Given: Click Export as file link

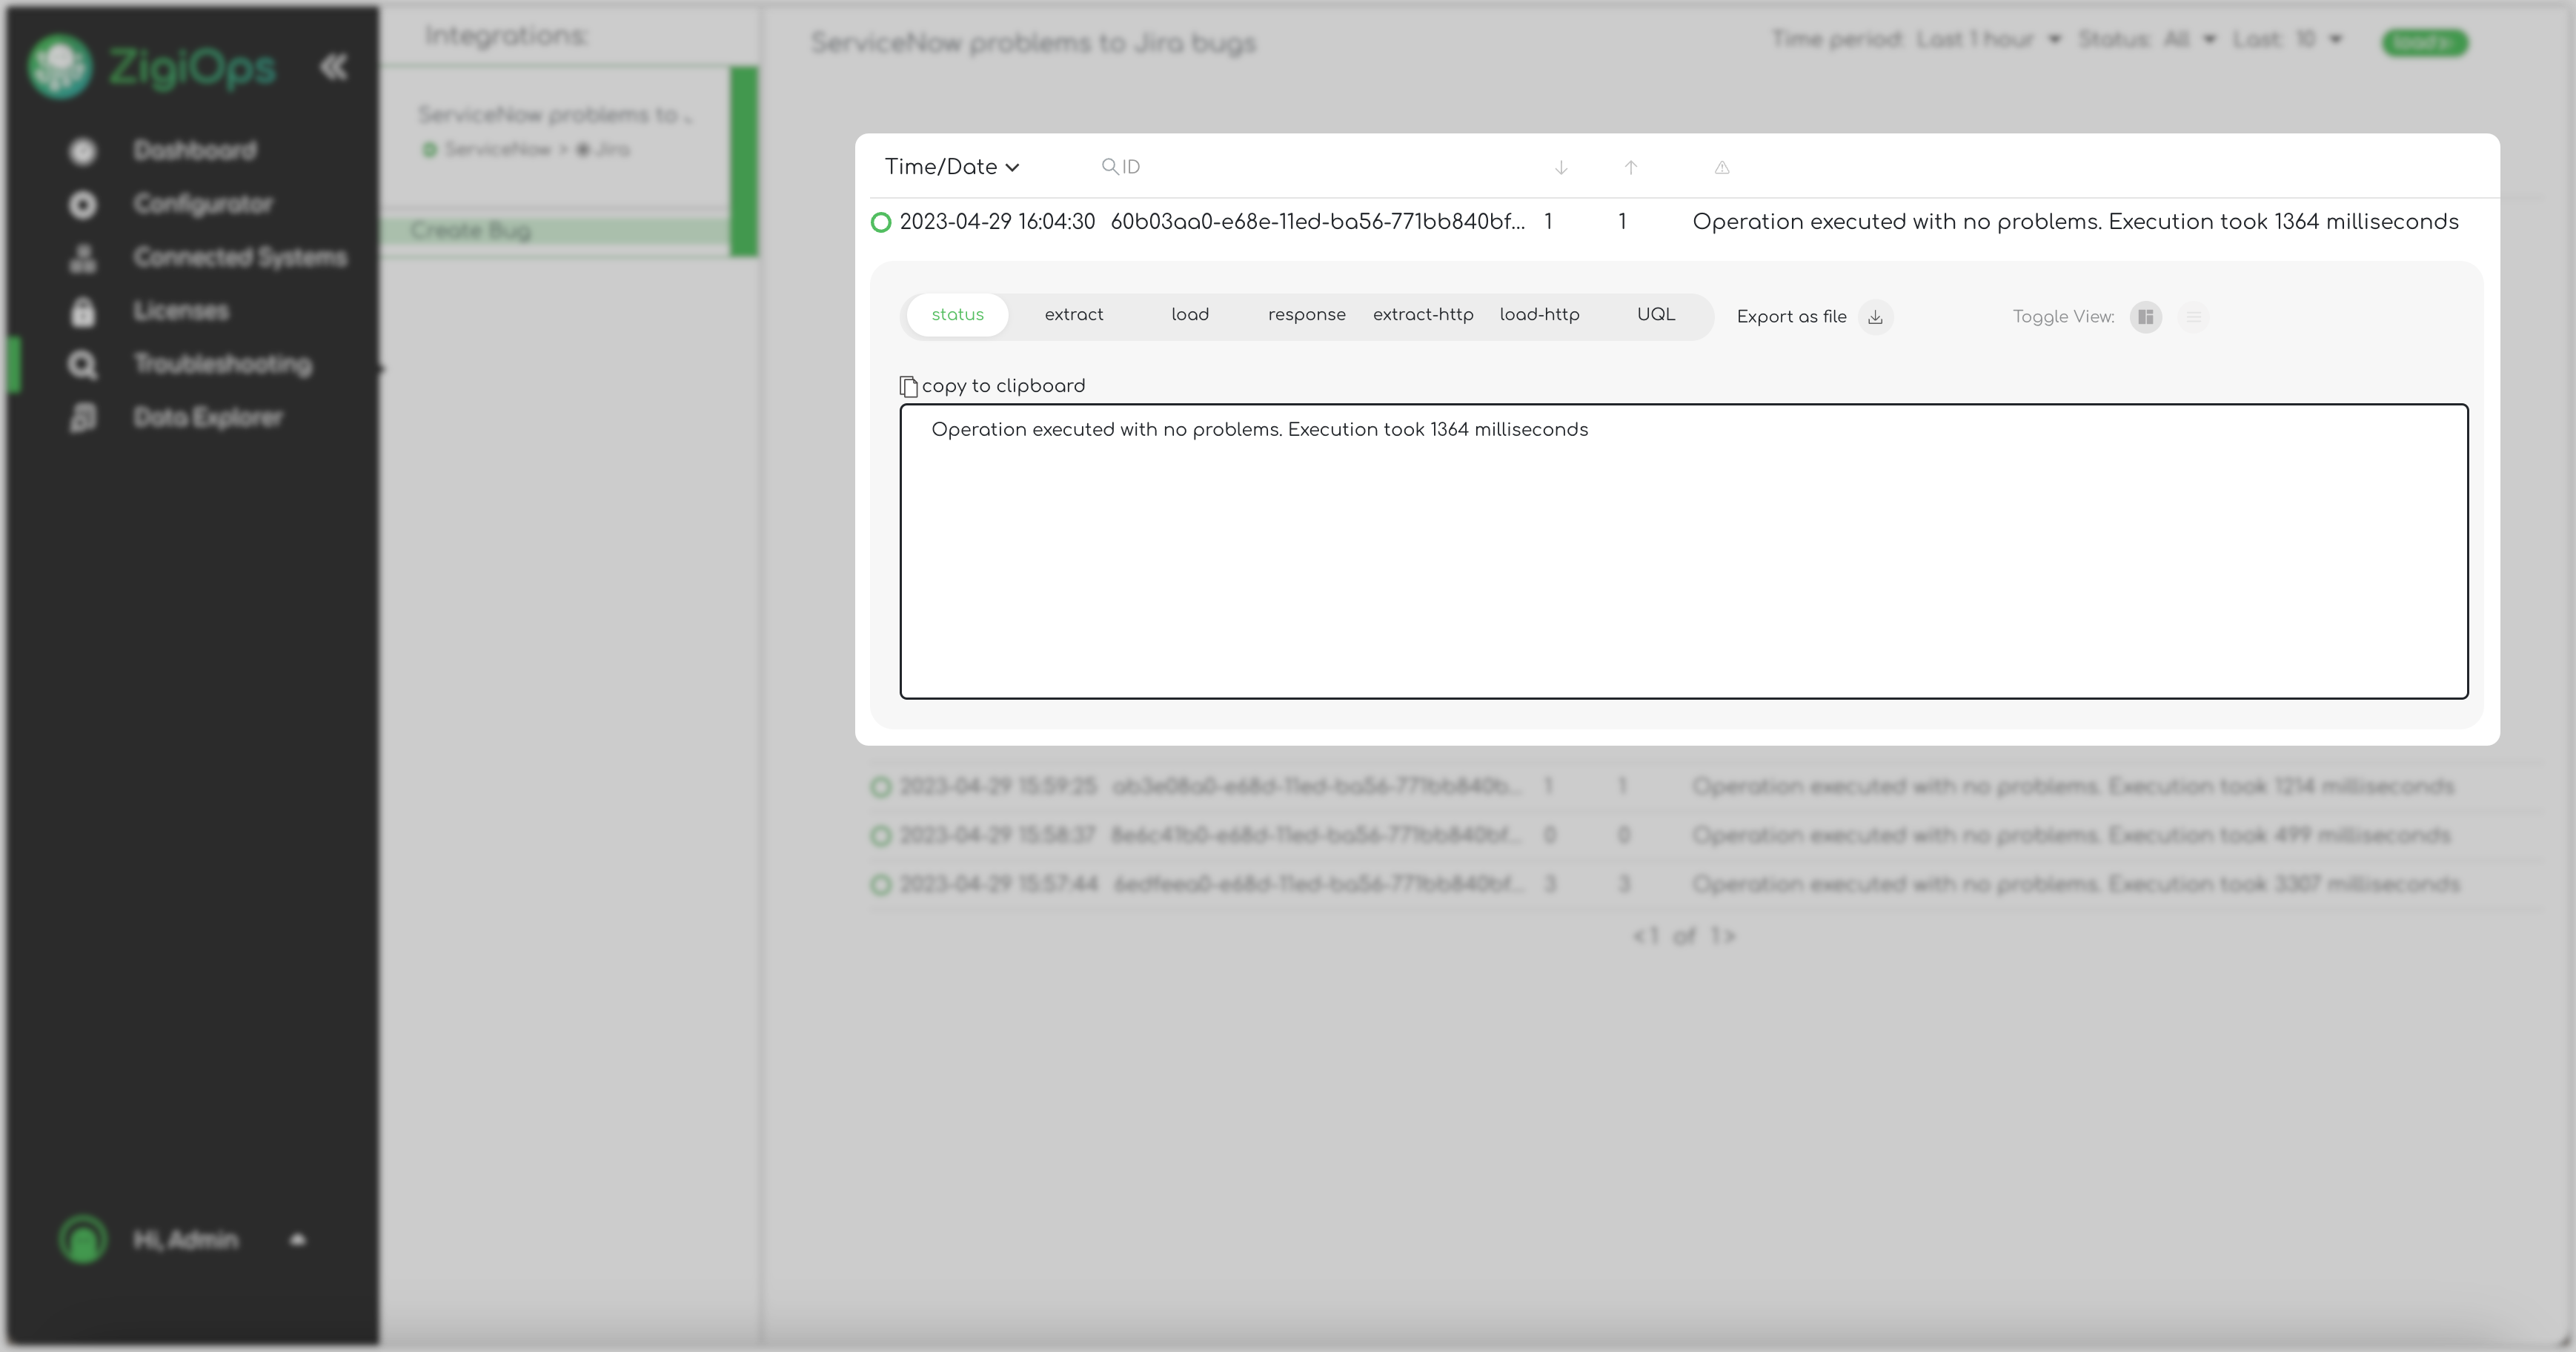Looking at the screenshot, I should click(x=1791, y=317).
